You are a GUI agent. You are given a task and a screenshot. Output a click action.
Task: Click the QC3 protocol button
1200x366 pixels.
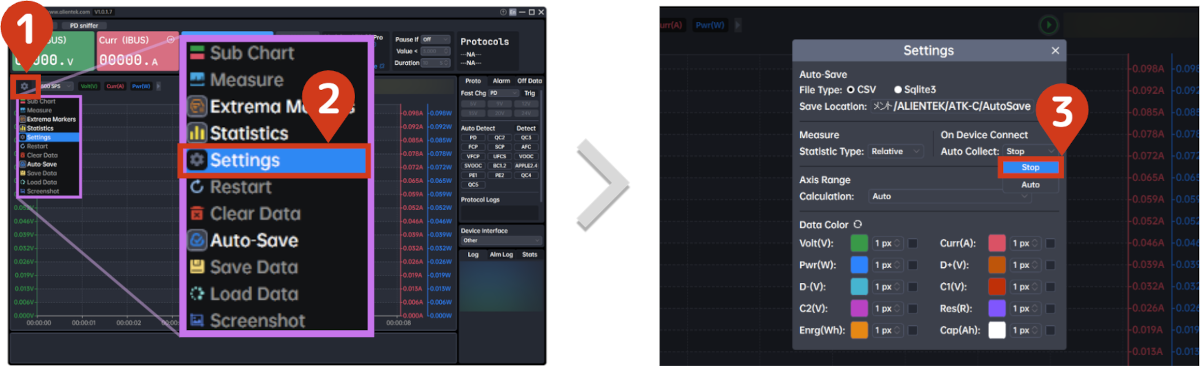point(526,138)
